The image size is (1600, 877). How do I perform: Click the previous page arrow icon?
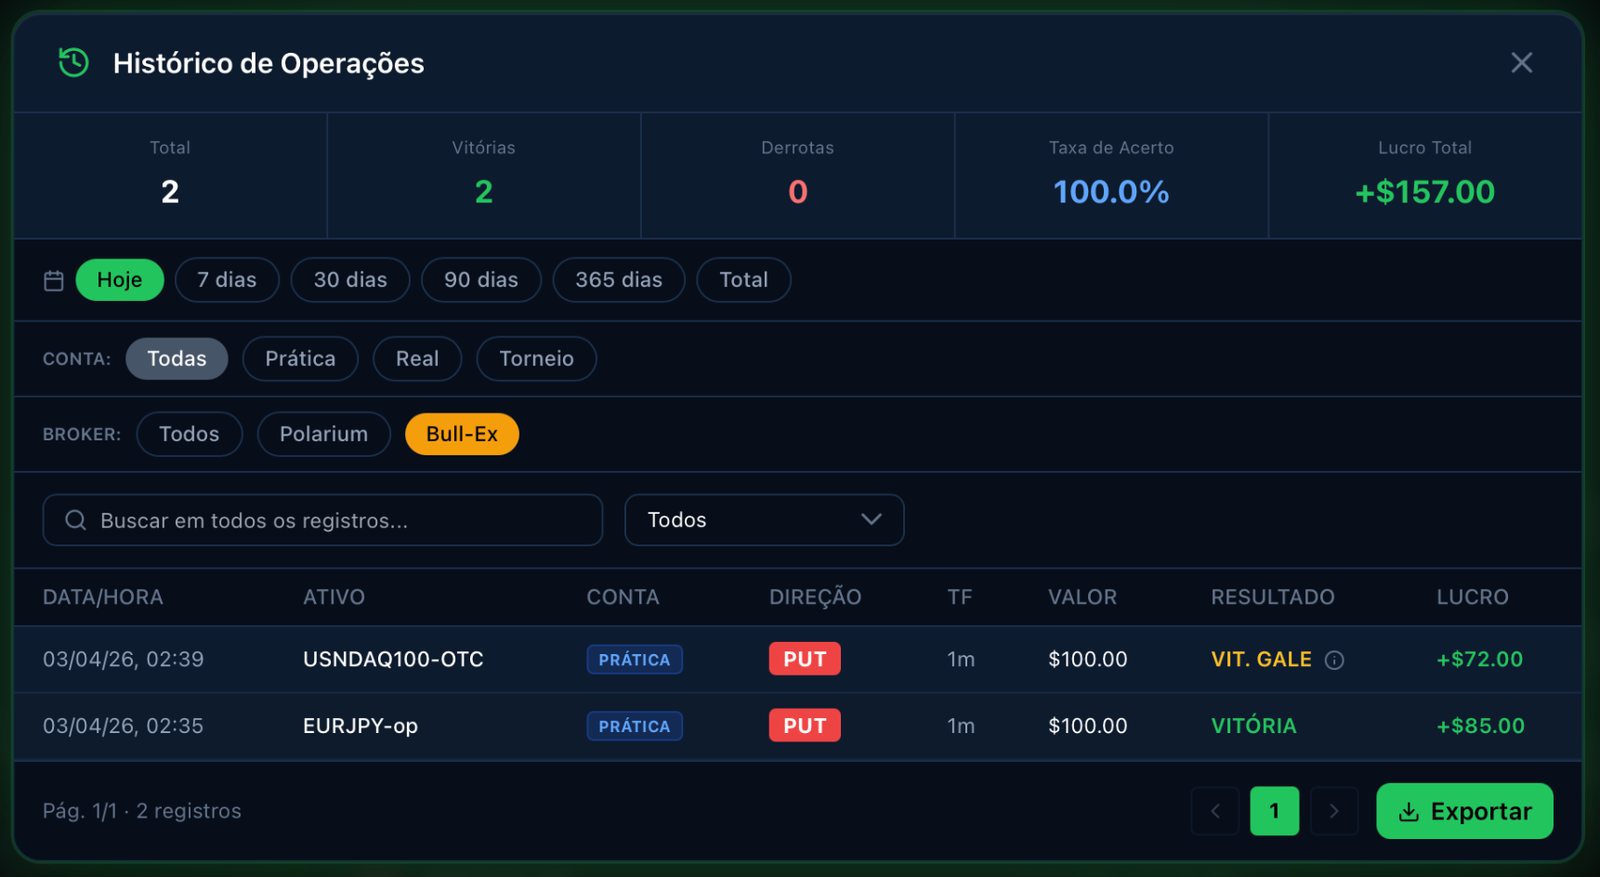point(1215,811)
